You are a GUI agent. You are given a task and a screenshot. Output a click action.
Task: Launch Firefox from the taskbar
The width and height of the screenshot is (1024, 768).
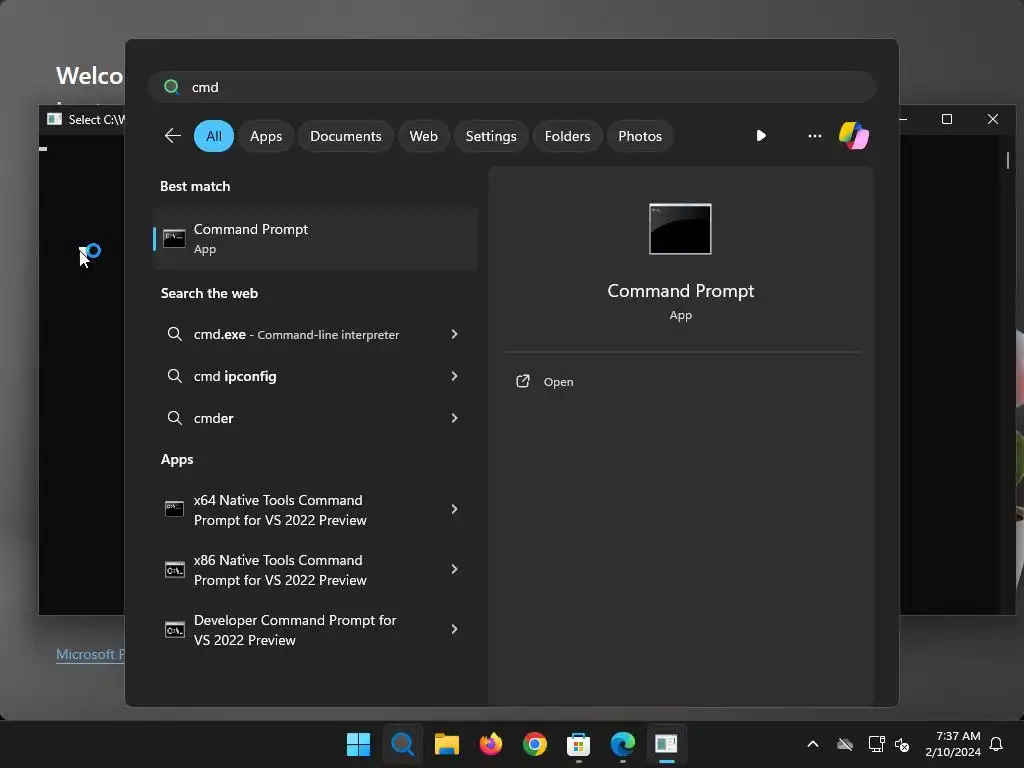(x=490, y=744)
